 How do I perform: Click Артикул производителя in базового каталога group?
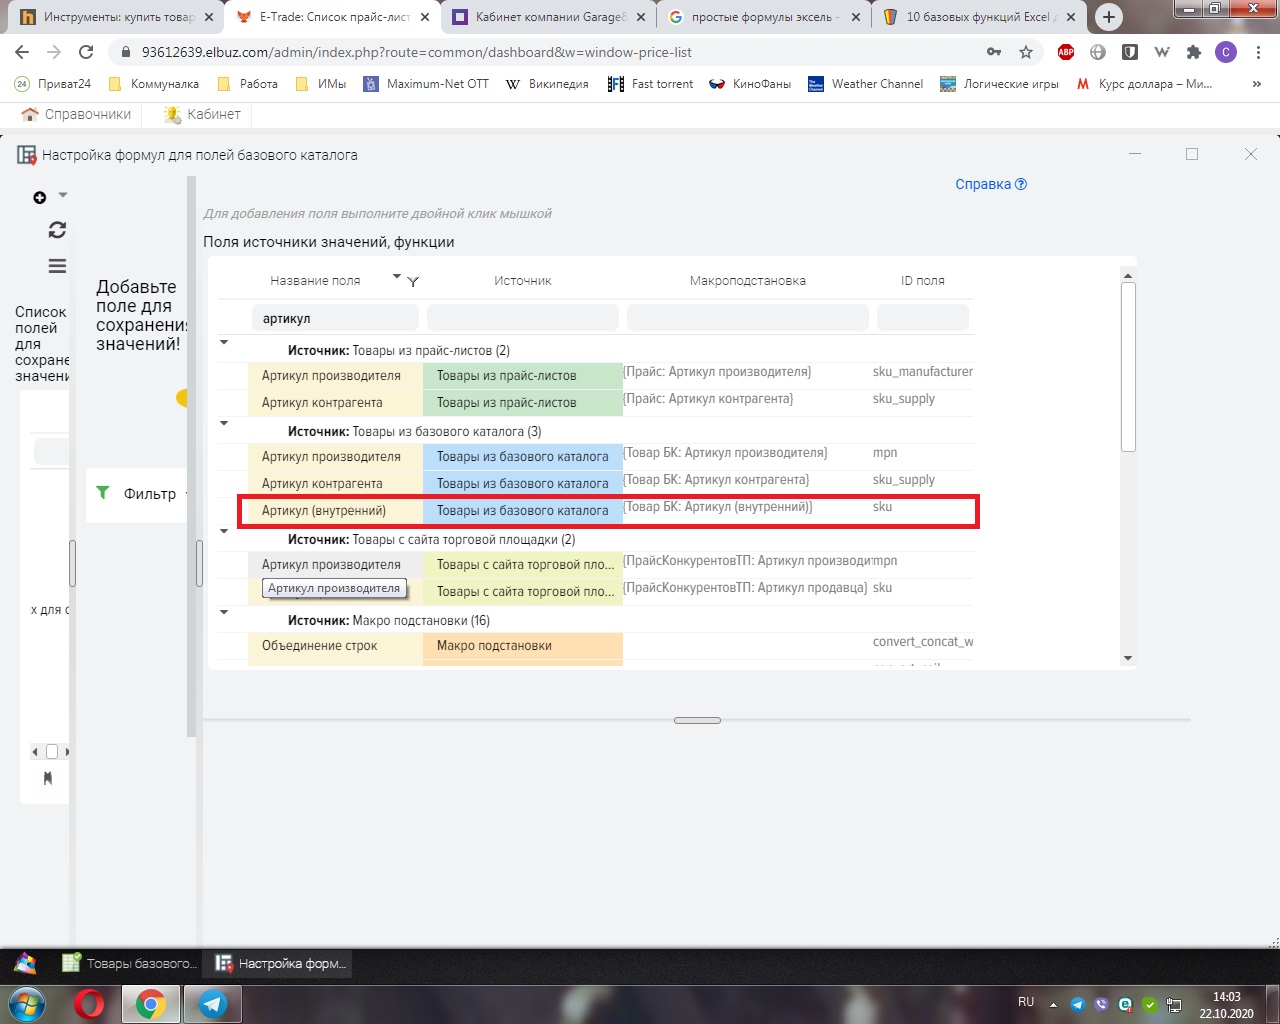335,457
